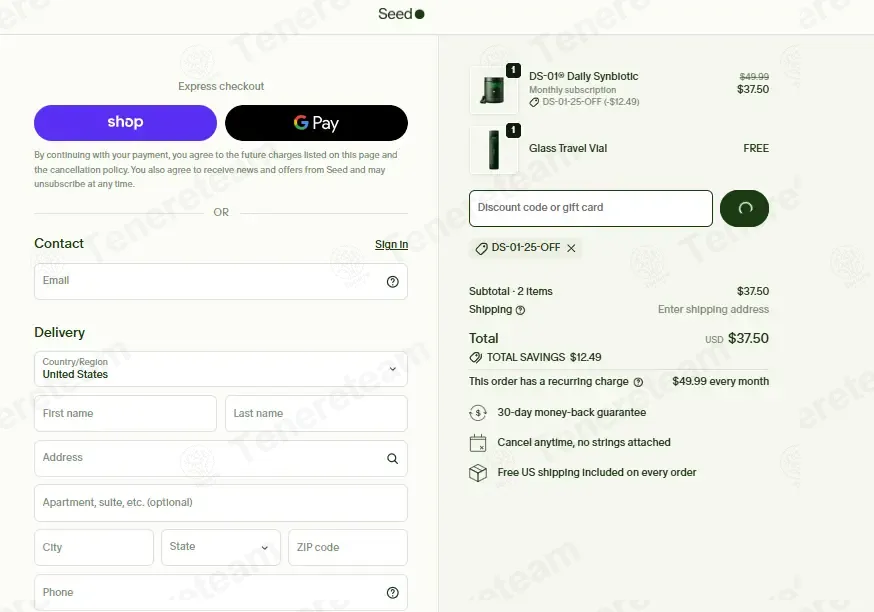
Task: Click the 'Enter shipping address' text
Action: (x=713, y=310)
